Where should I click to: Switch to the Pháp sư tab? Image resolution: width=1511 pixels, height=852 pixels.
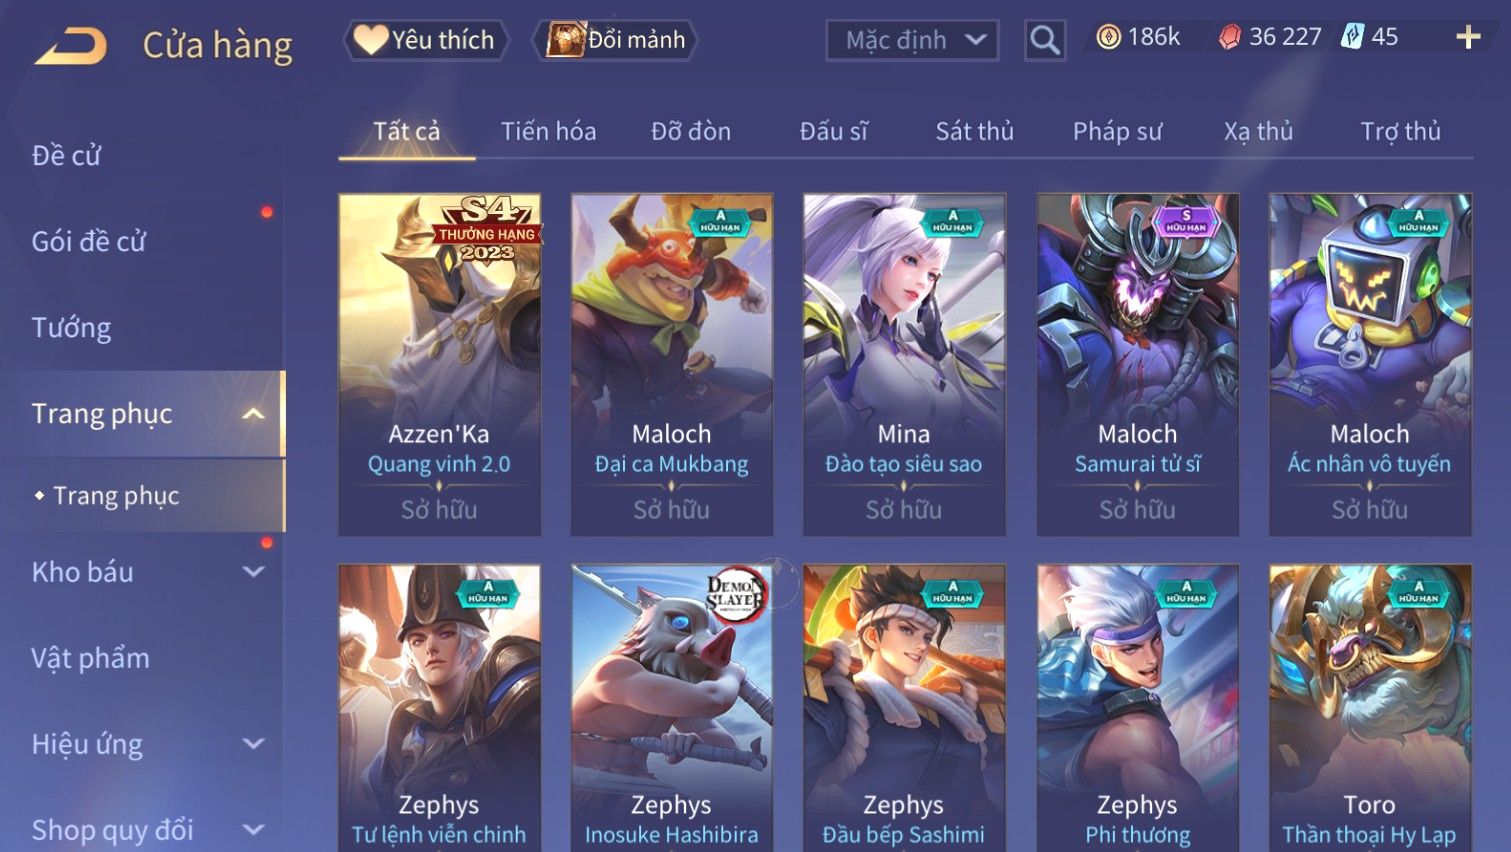pos(1117,131)
